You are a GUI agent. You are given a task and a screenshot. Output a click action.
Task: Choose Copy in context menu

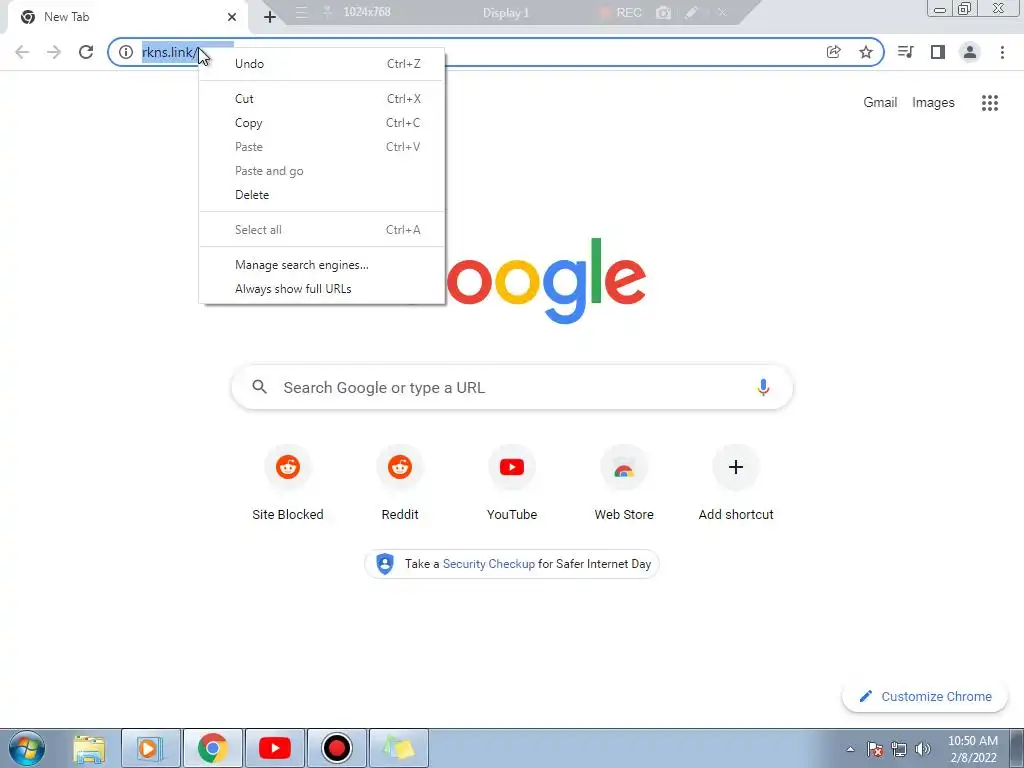click(322, 123)
